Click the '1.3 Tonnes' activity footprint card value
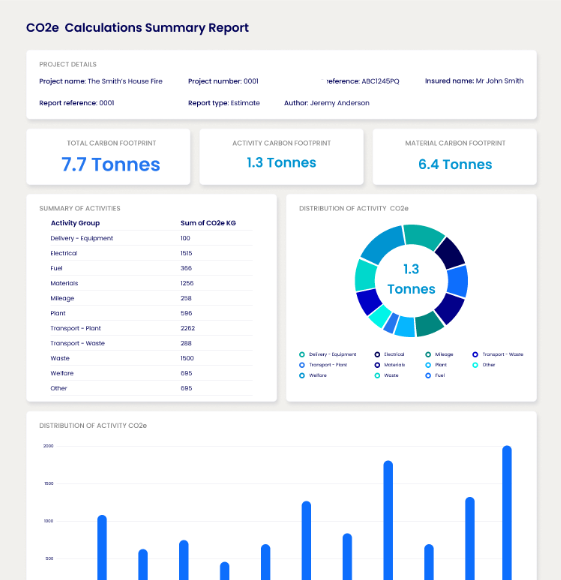561x580 pixels. click(281, 163)
